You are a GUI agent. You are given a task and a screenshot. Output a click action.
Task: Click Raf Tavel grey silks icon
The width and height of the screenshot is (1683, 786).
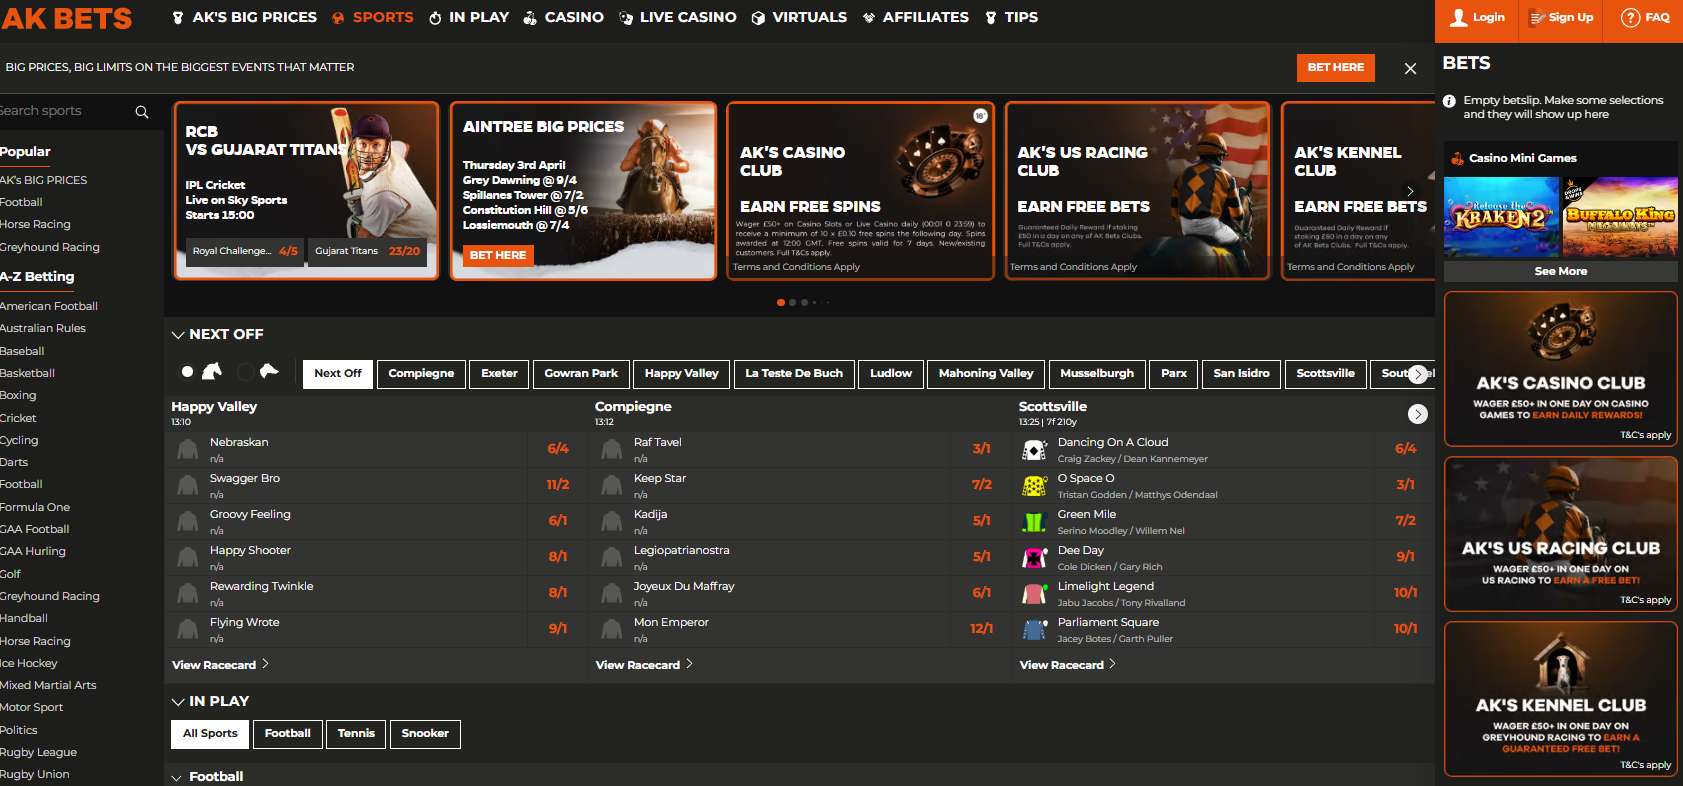coord(611,450)
